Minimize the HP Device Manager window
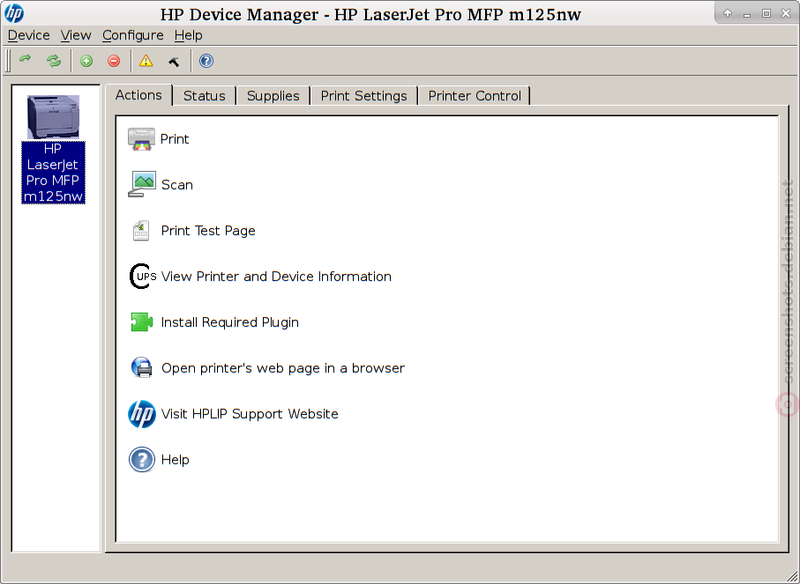Screen dimensions: 800x584 point(747,14)
